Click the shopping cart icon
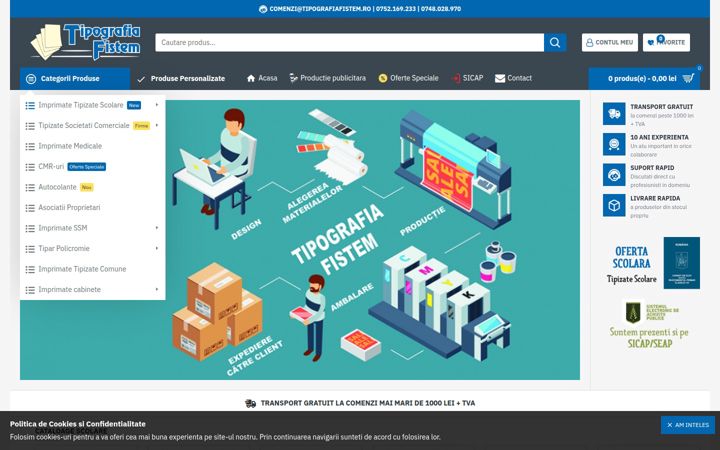This screenshot has height=450, width=720. pyautogui.click(x=688, y=78)
